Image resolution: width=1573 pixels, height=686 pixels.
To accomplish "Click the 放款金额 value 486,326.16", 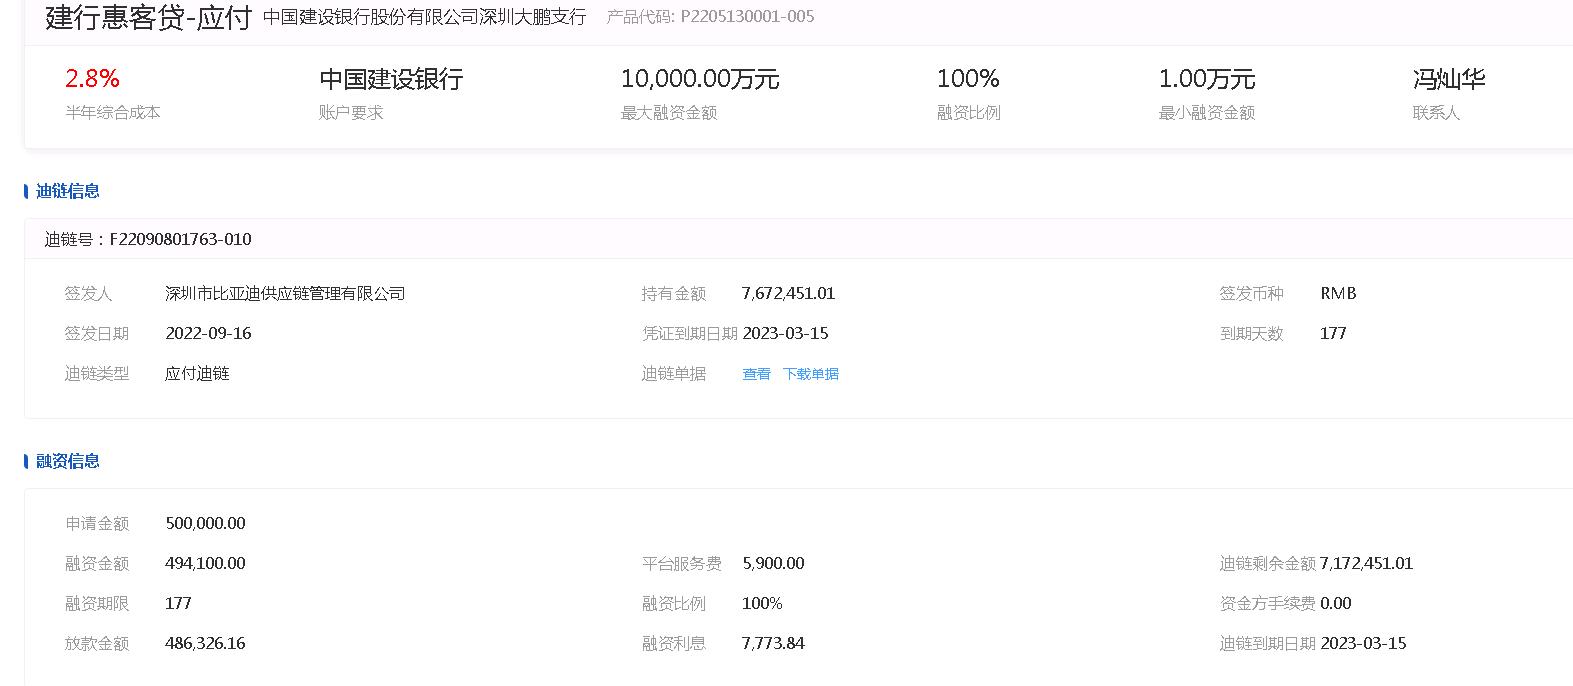I will pos(205,644).
